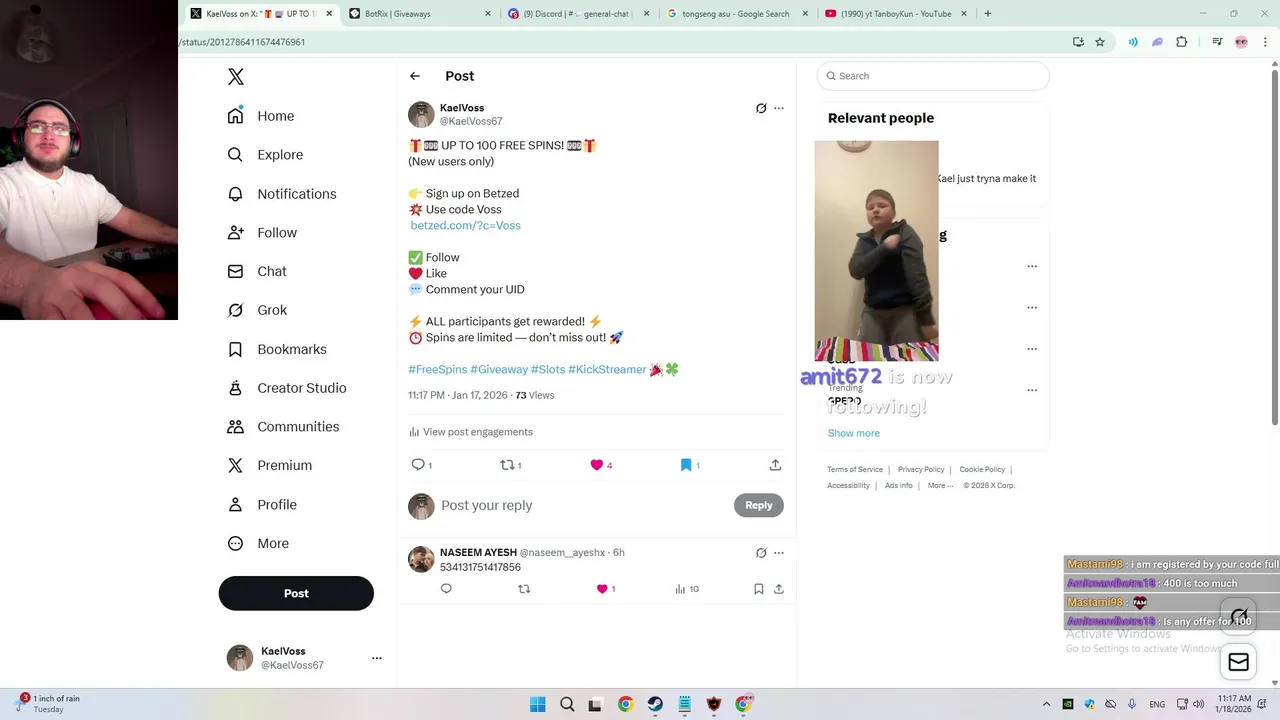The width and height of the screenshot is (1280, 720).
Task: Click the grey Reply button
Action: (759, 505)
